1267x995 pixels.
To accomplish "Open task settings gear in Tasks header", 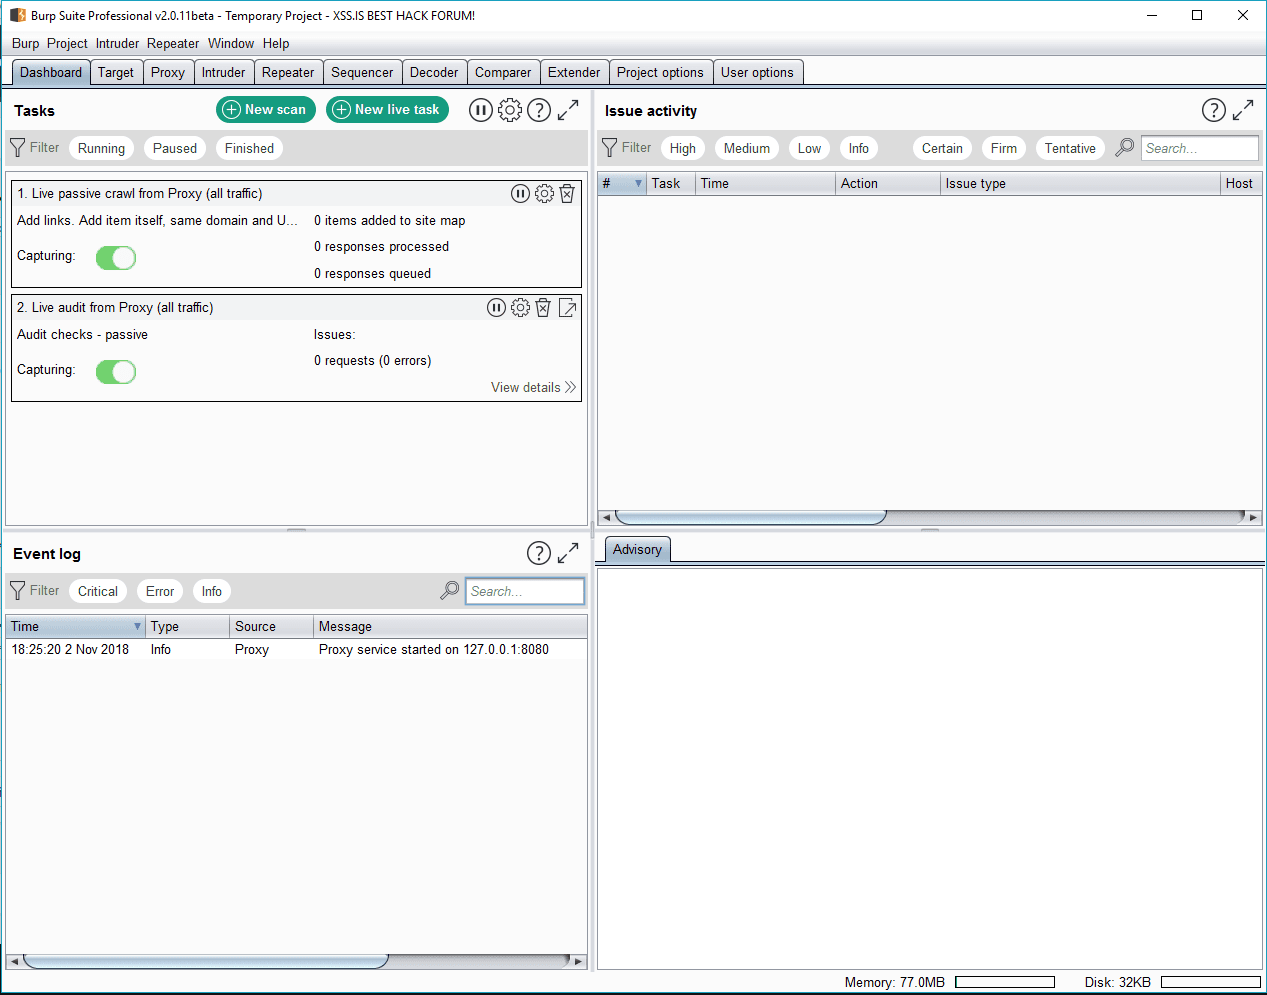I will [x=510, y=110].
